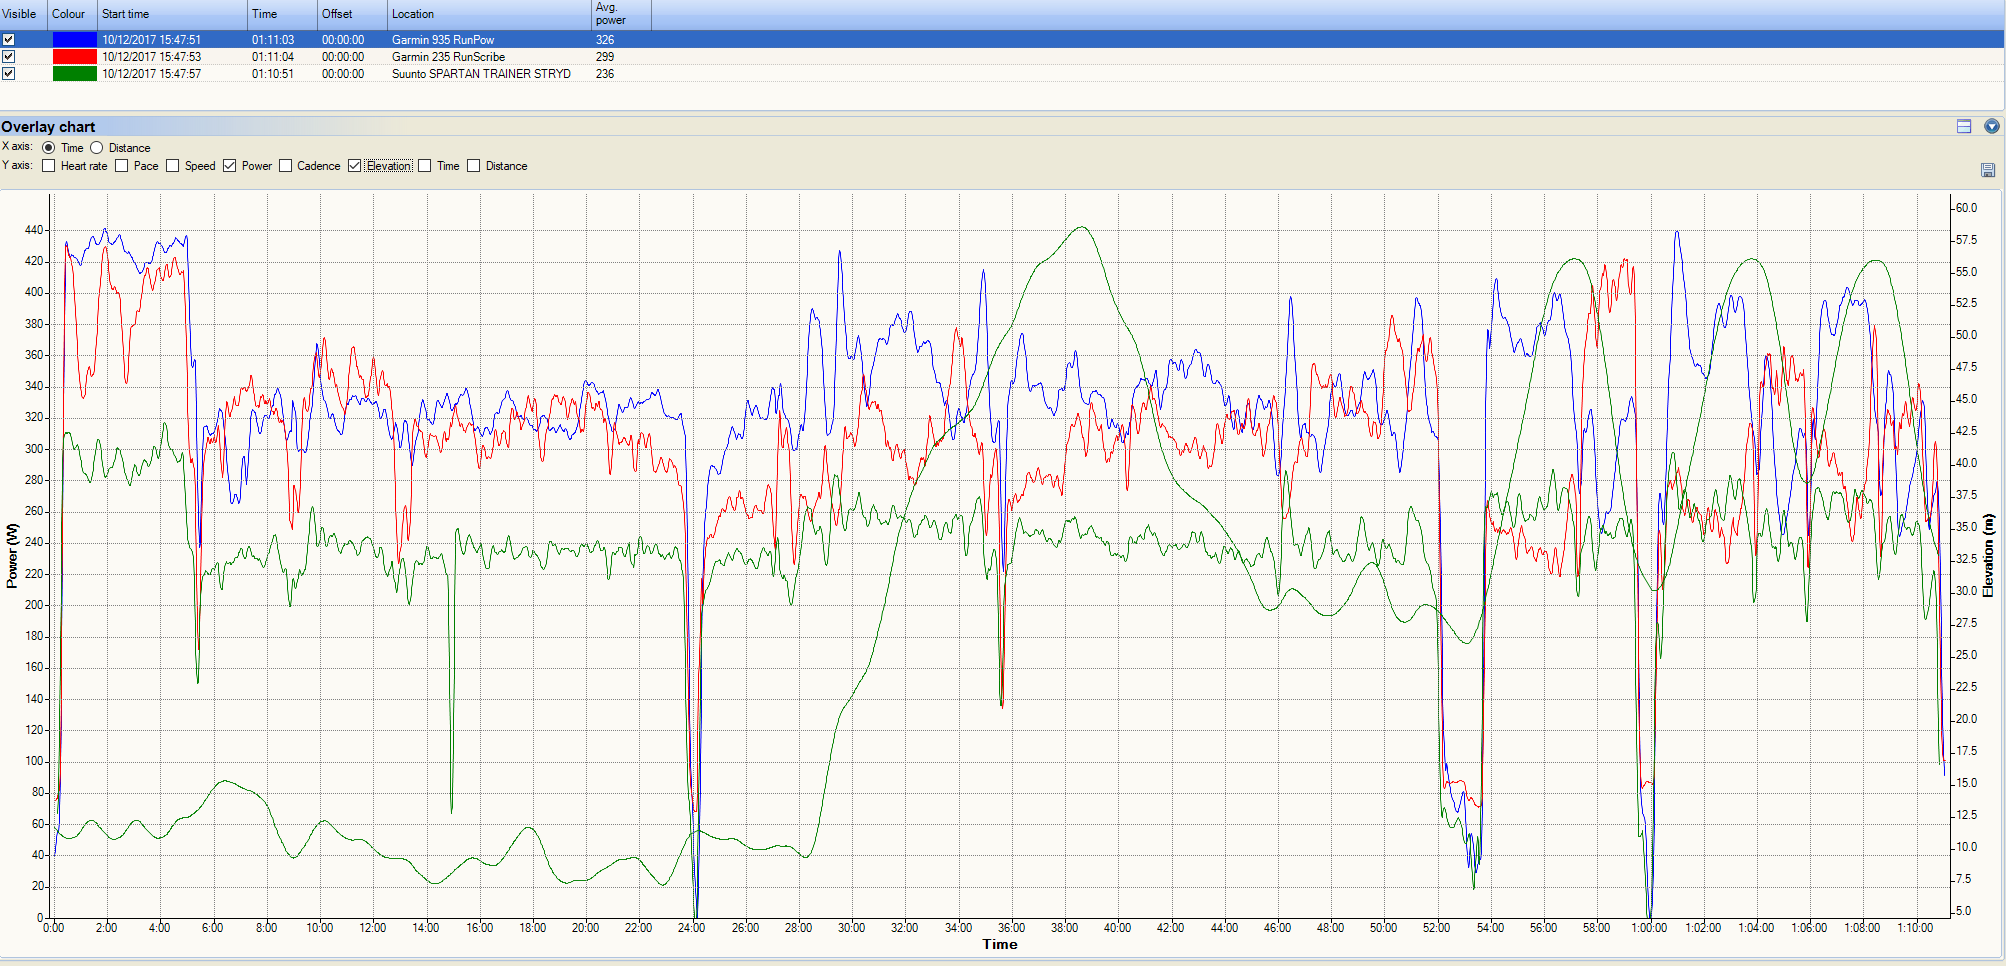Disable the Power Y axis checkbox
This screenshot has height=966, width=2006.
coord(230,166)
